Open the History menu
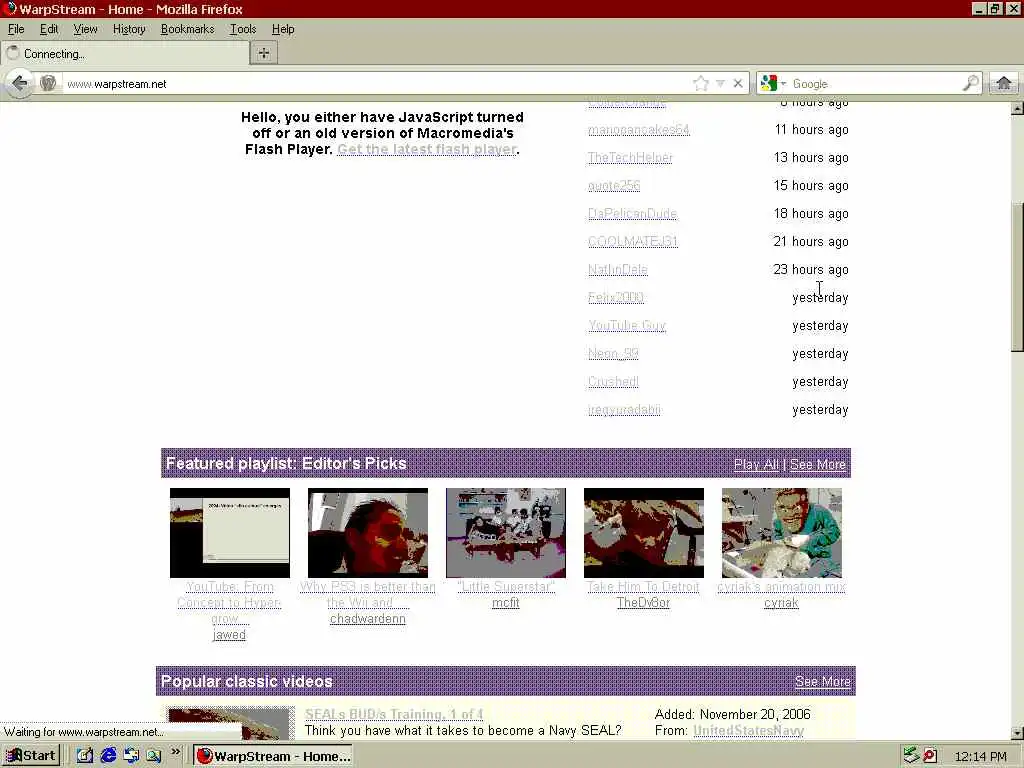Screen dimensions: 1024x768 click(x=129, y=29)
